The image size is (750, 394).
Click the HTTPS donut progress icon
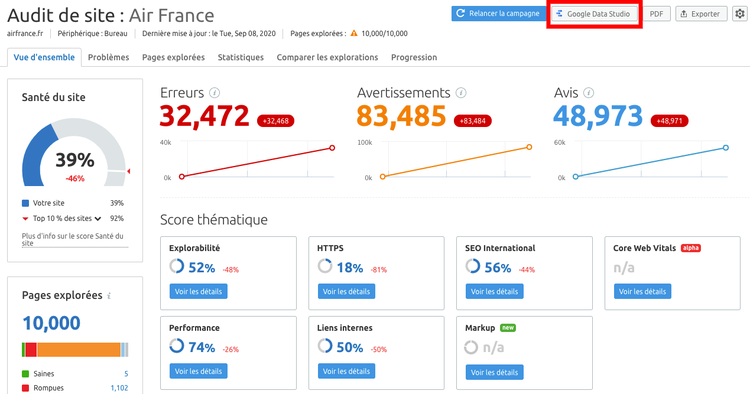(325, 266)
